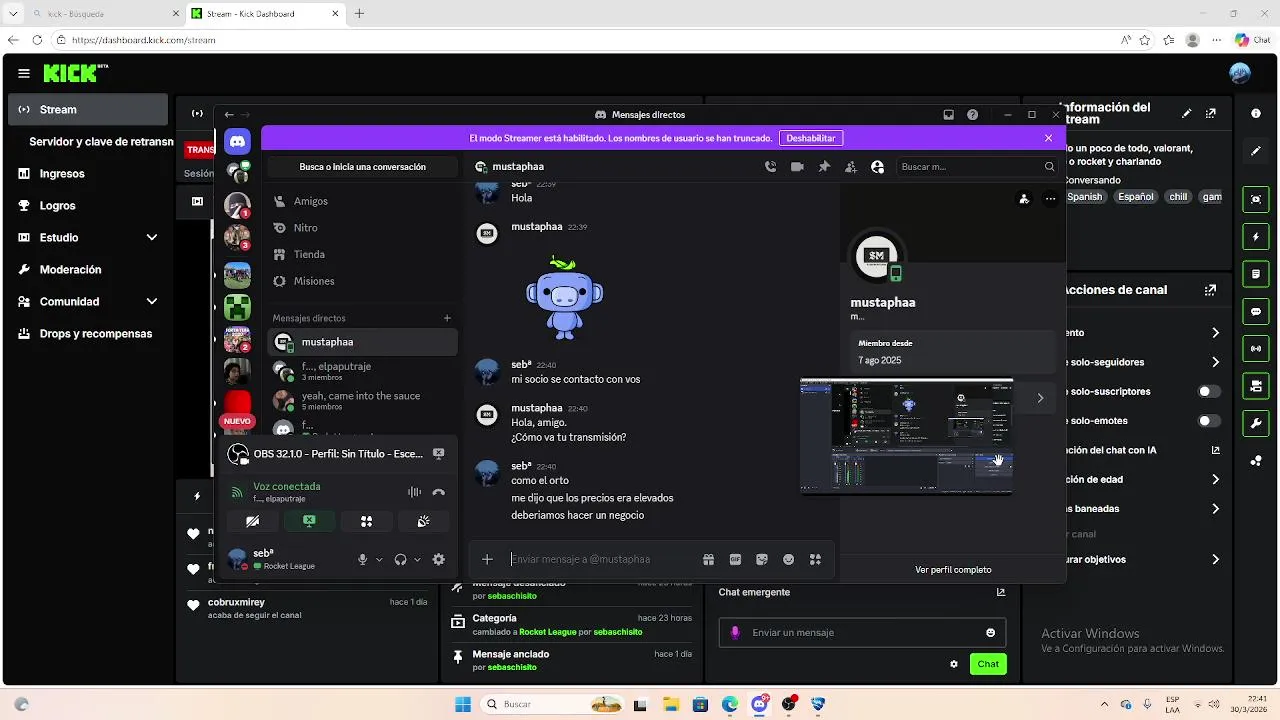Open Busca o inicia una conversación
Screen dimensions: 1280x720
click(362, 167)
